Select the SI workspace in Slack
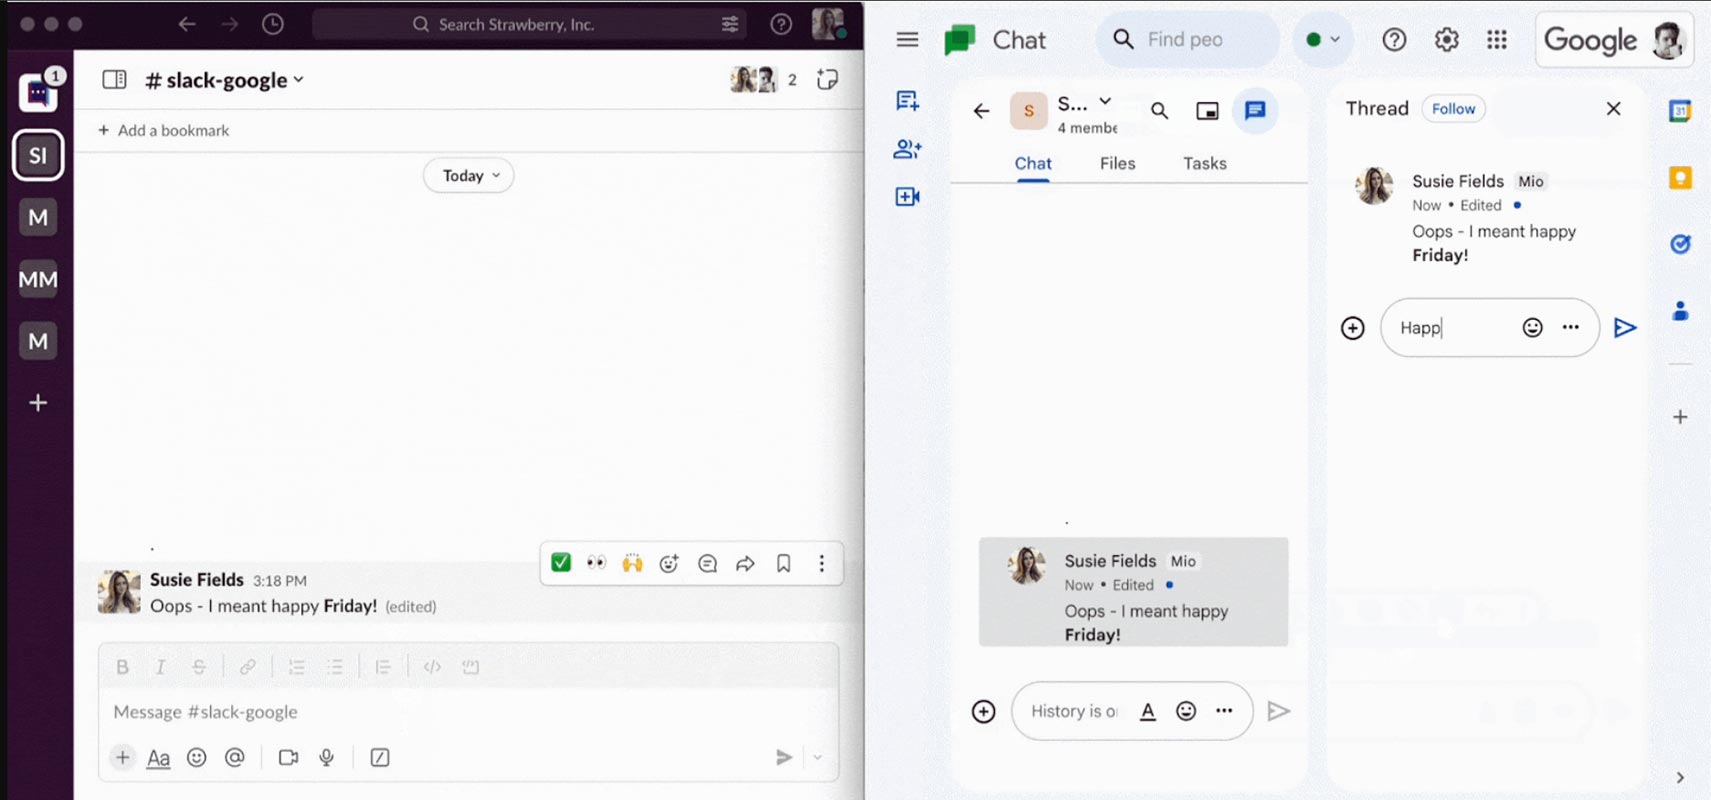The width and height of the screenshot is (1711, 800). 38,155
